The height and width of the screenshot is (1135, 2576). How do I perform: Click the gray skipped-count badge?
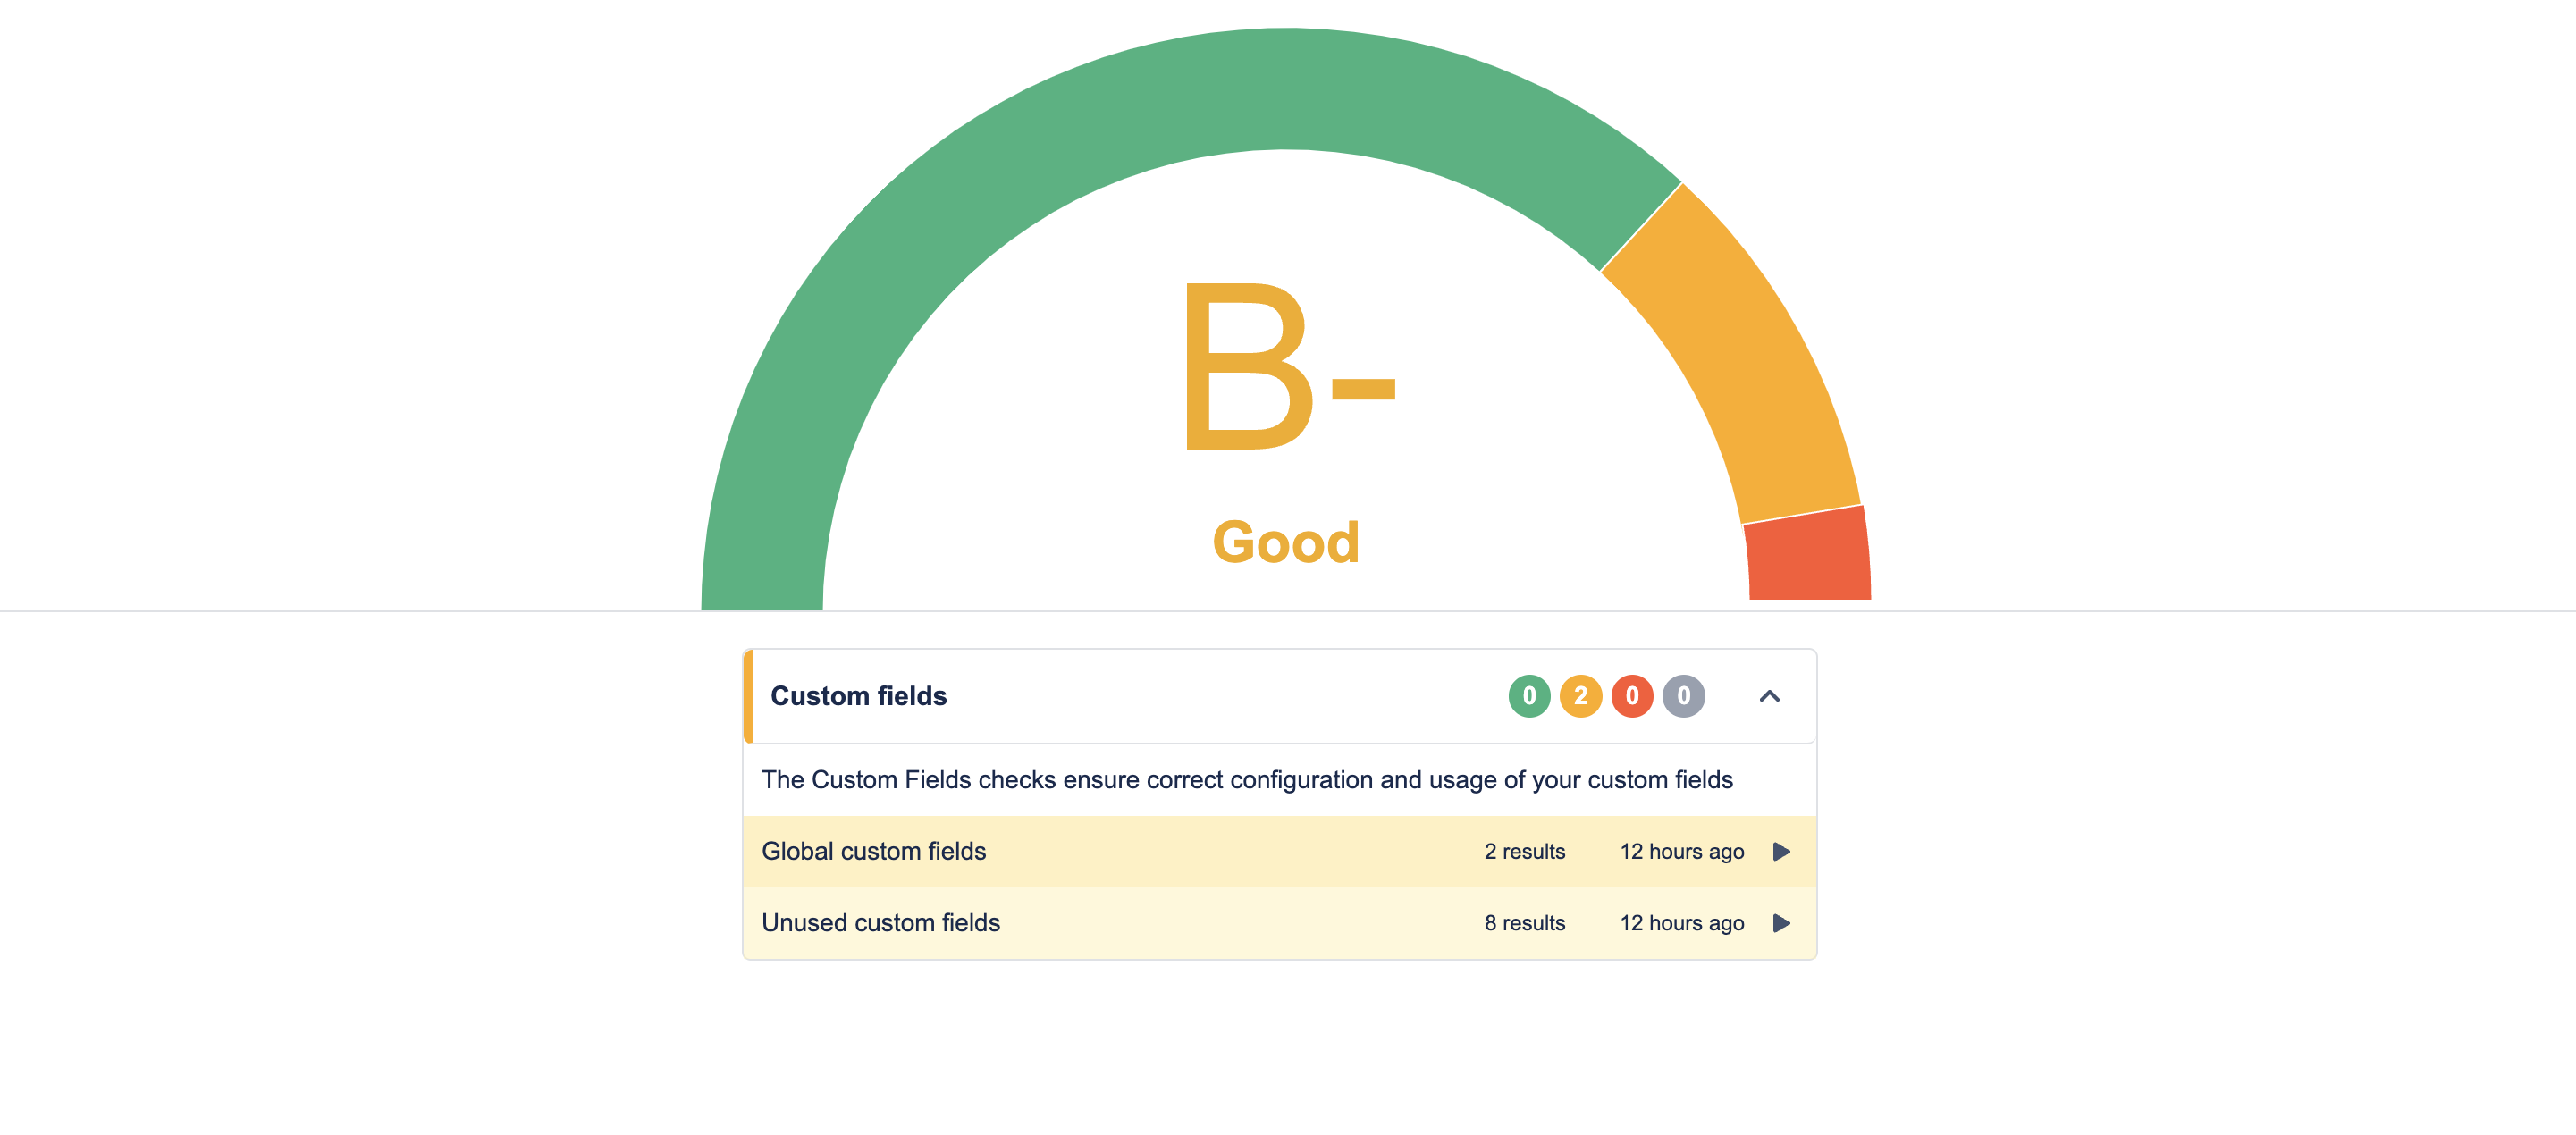(1683, 696)
